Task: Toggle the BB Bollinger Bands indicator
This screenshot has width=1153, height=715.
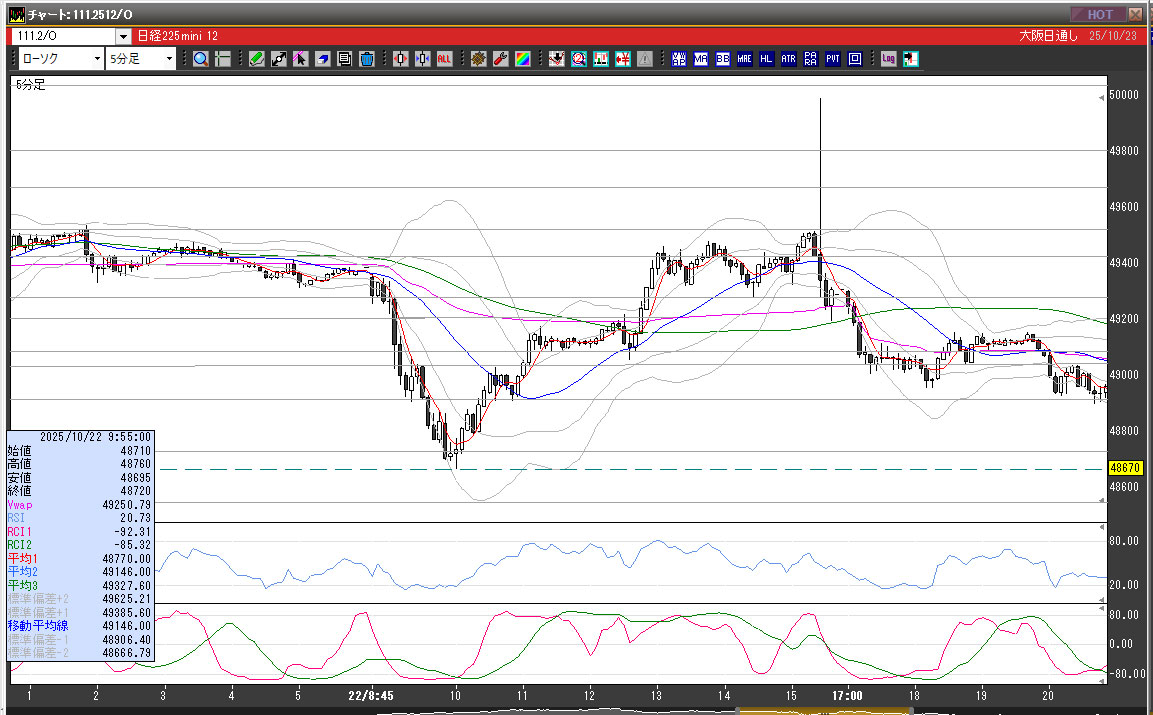Action: point(723,59)
